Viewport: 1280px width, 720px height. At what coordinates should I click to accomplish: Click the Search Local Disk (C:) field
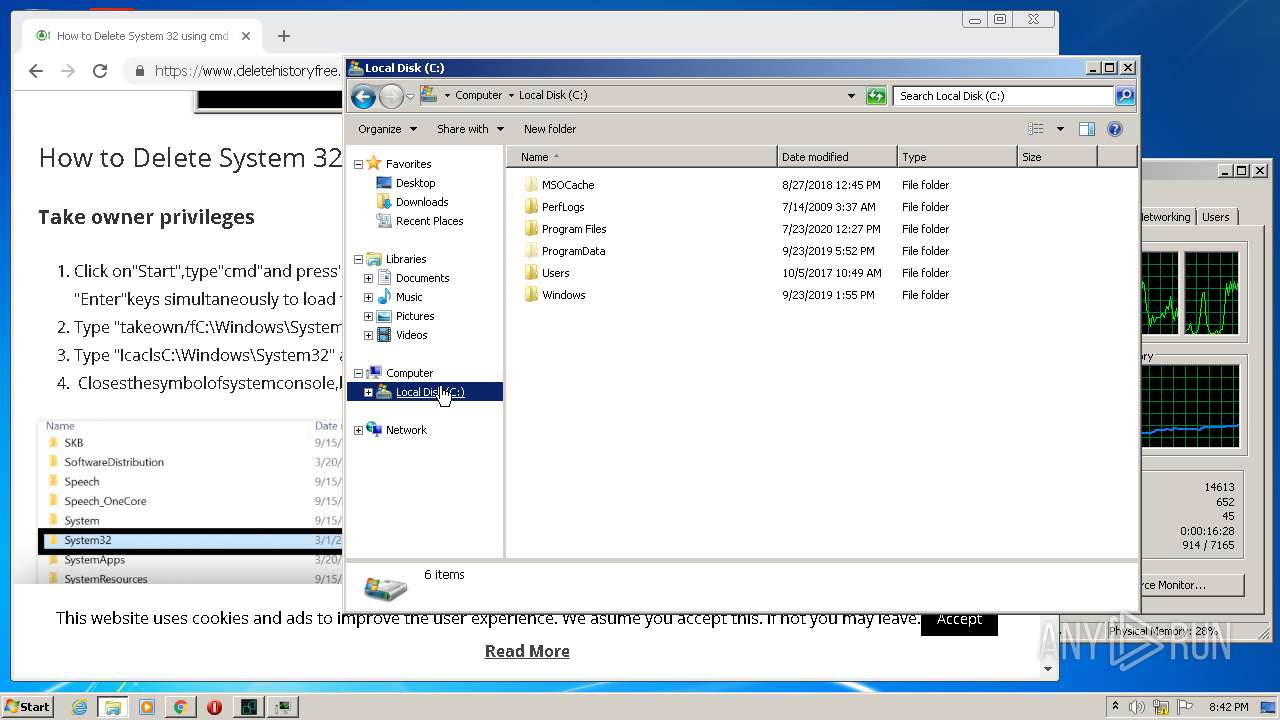1003,96
